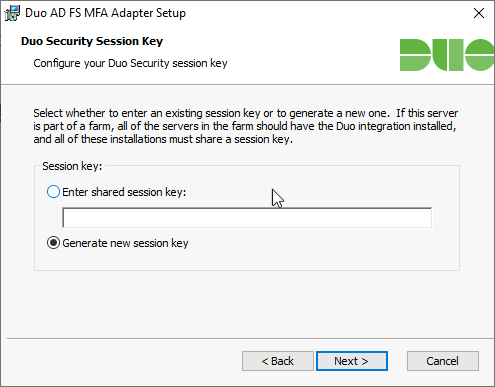
Task: Click the 'Generate new session key' label text
Action: (x=125, y=243)
